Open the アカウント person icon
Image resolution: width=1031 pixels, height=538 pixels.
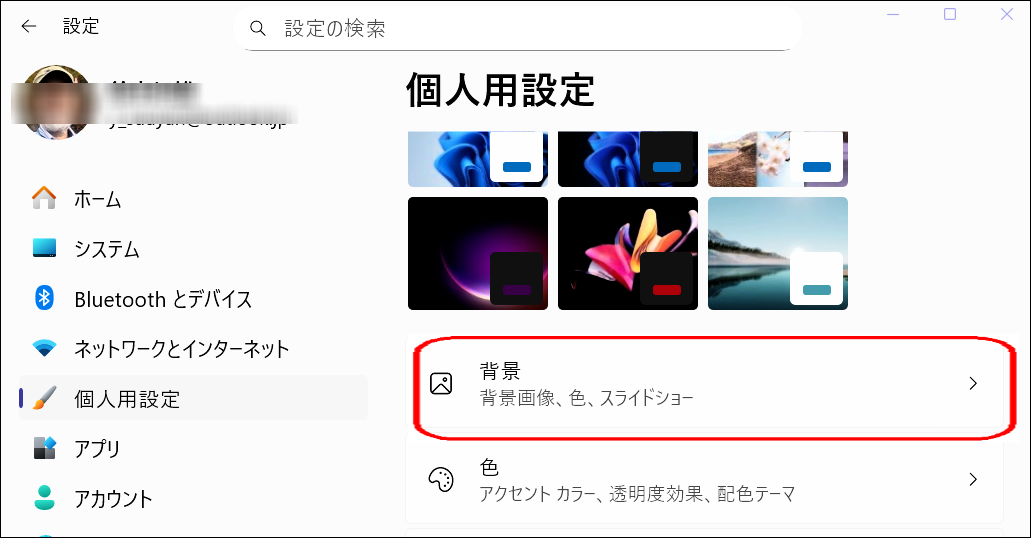44,498
